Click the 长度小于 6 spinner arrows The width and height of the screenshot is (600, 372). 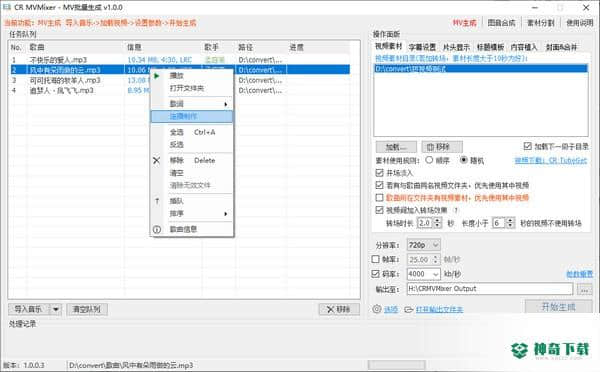pyautogui.click(x=510, y=223)
